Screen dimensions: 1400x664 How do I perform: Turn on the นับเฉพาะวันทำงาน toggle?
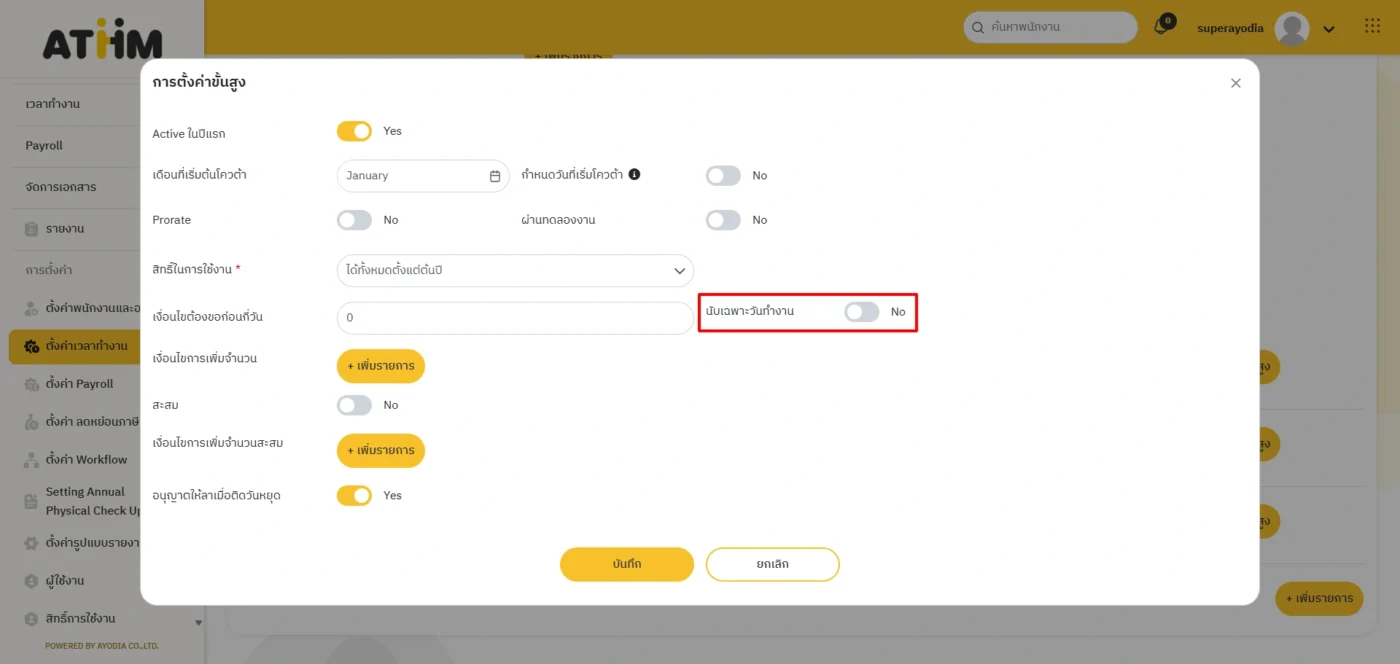coord(861,312)
